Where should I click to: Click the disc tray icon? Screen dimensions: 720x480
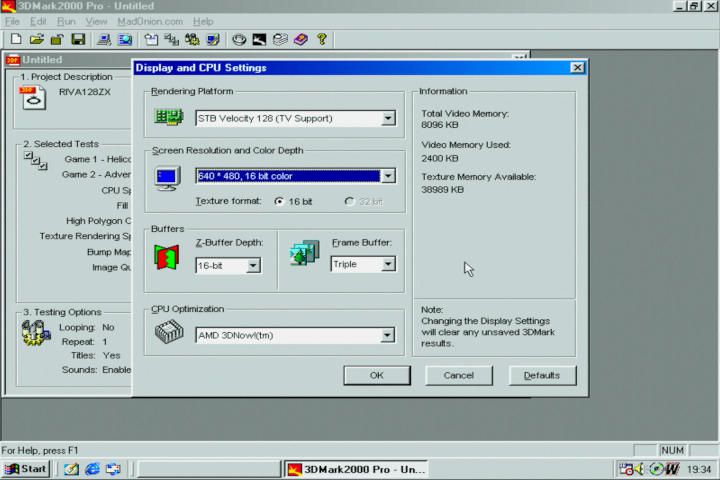tap(657, 469)
